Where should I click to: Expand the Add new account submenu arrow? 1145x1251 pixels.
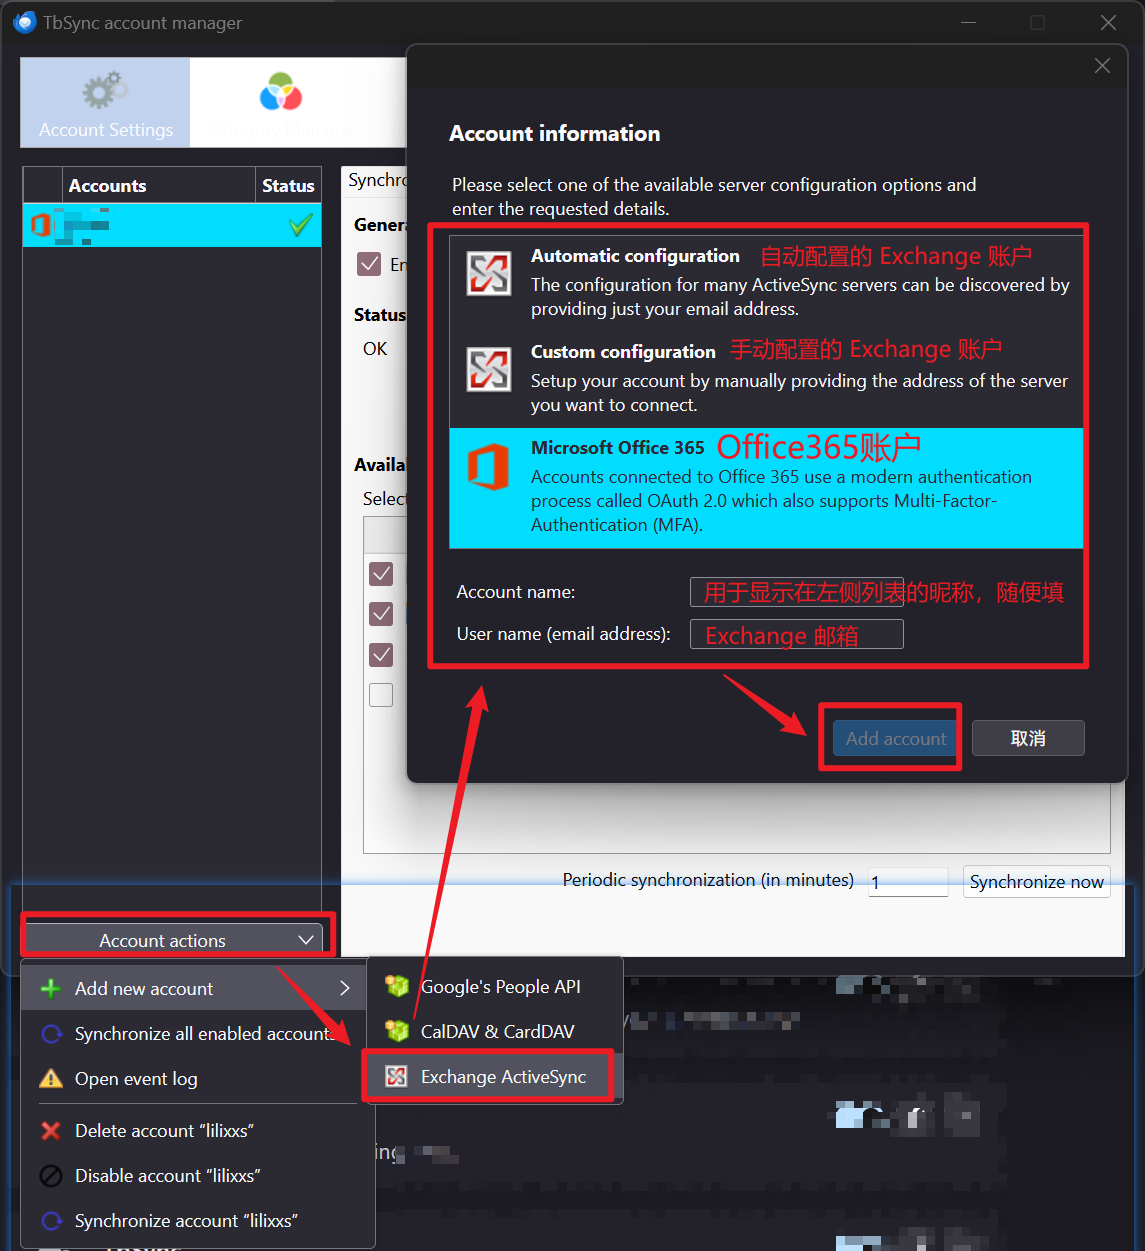[x=345, y=988]
